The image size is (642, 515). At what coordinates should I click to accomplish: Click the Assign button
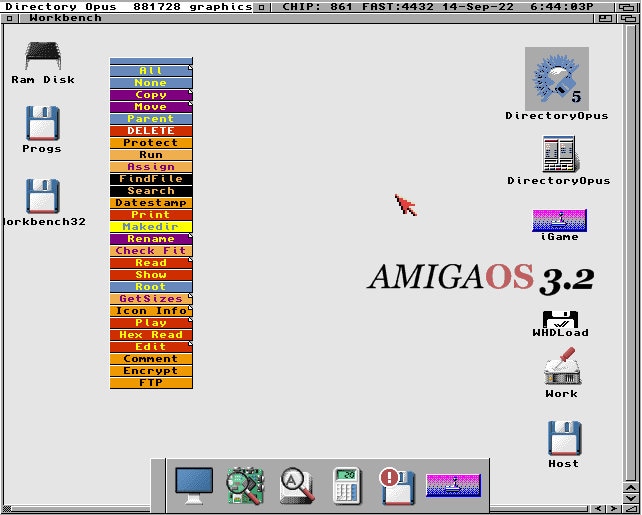pyautogui.click(x=151, y=167)
